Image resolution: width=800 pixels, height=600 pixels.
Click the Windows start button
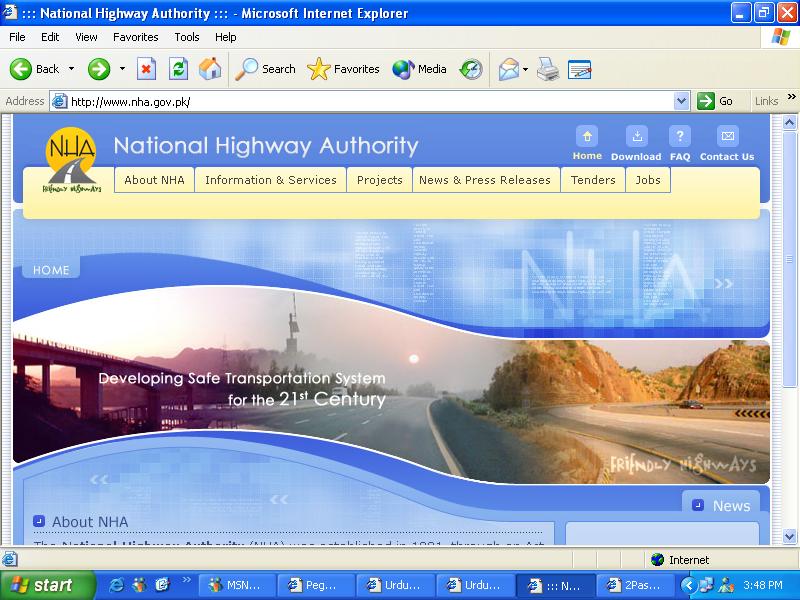[47, 585]
